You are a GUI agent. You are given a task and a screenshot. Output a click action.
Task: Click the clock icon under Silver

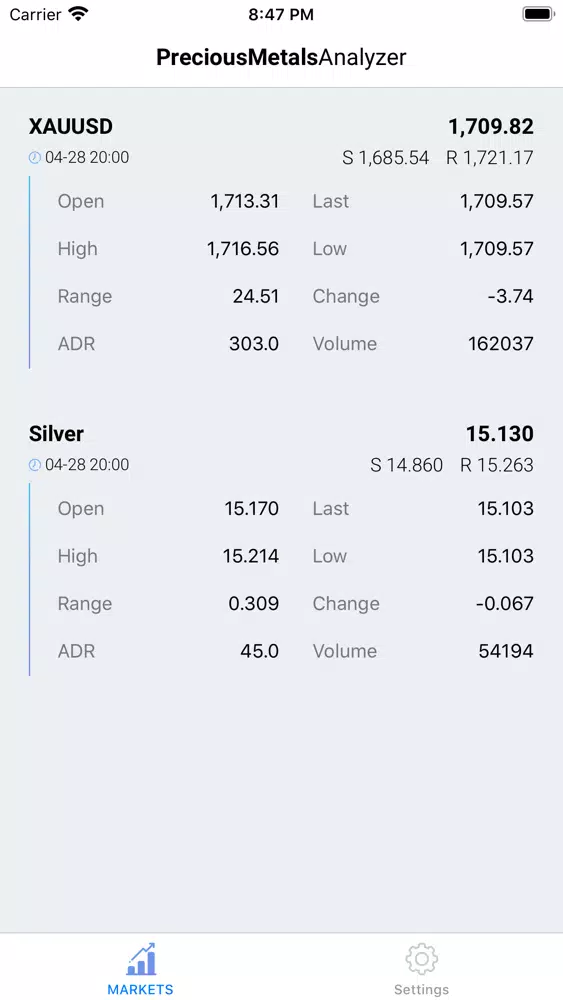tap(35, 465)
